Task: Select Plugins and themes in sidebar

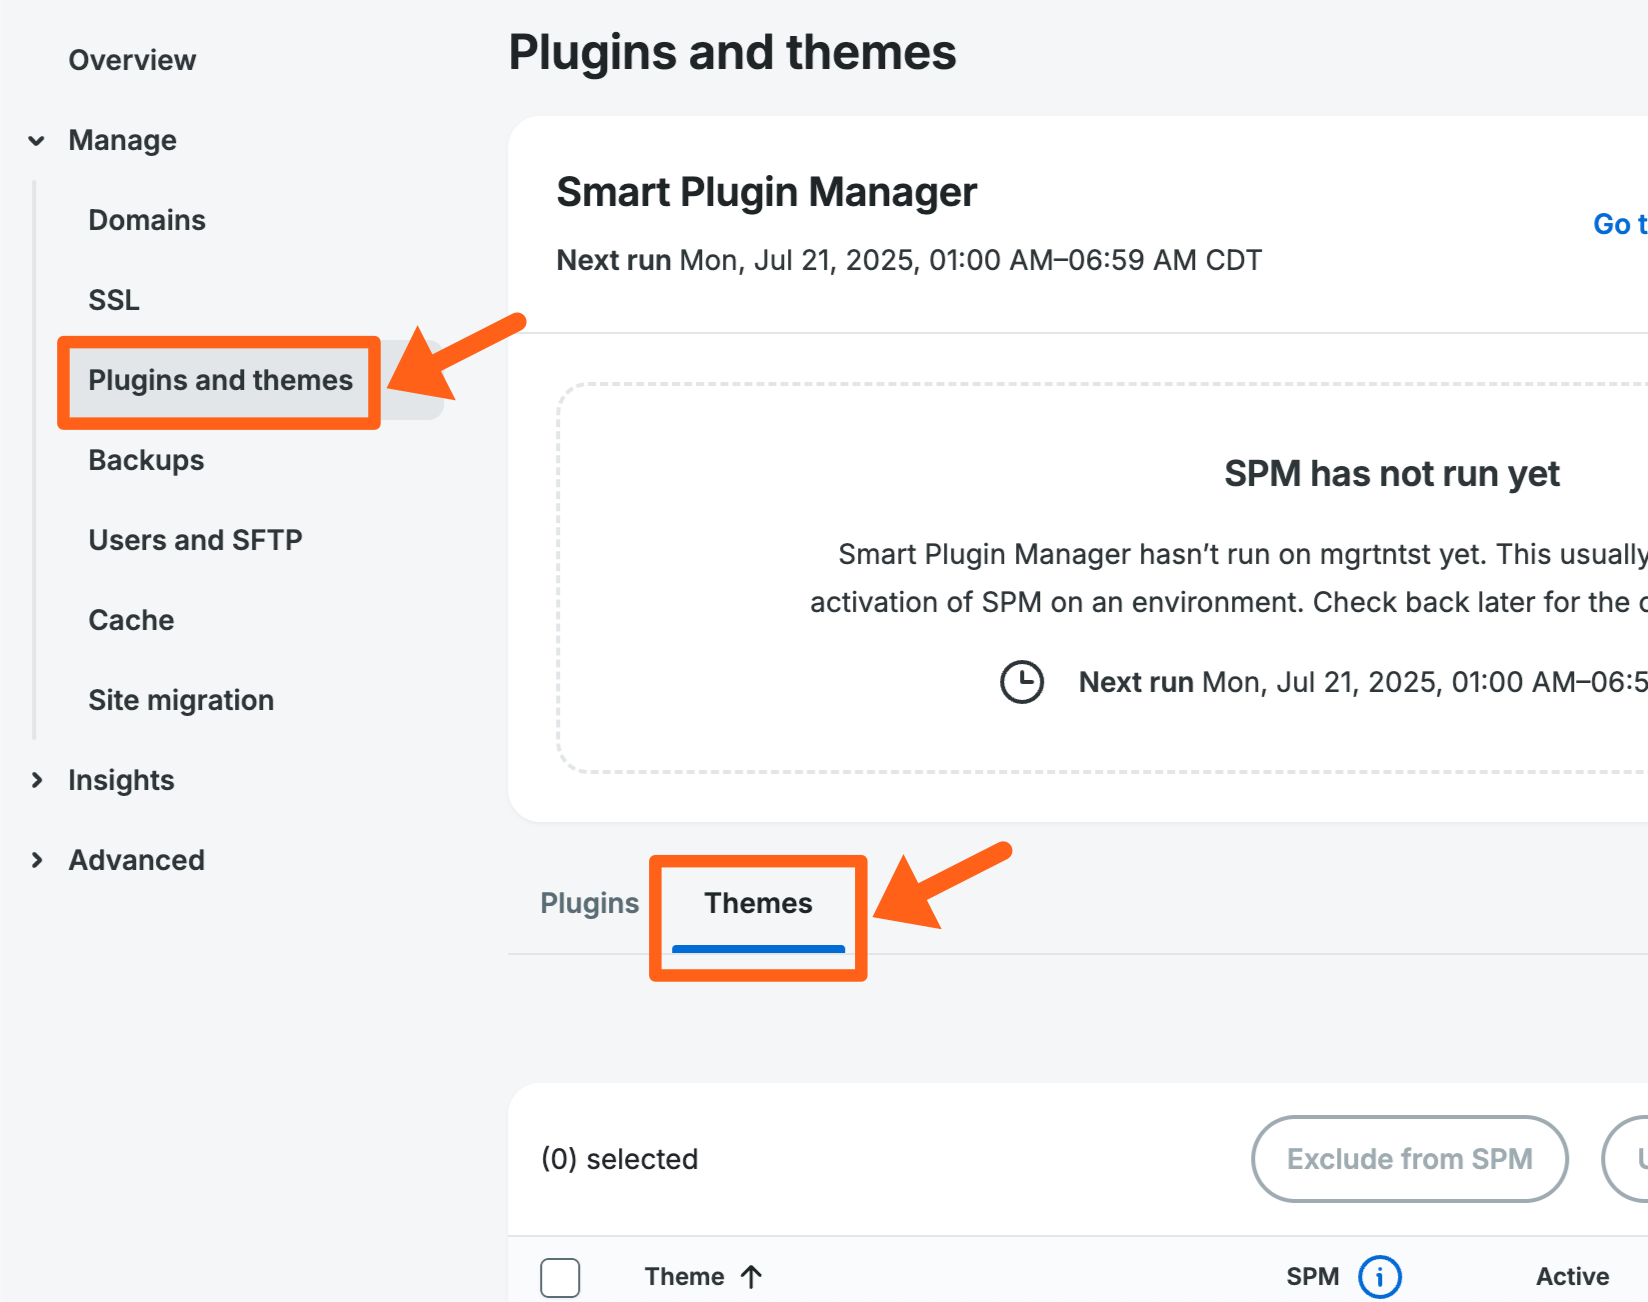Action: pos(220,381)
